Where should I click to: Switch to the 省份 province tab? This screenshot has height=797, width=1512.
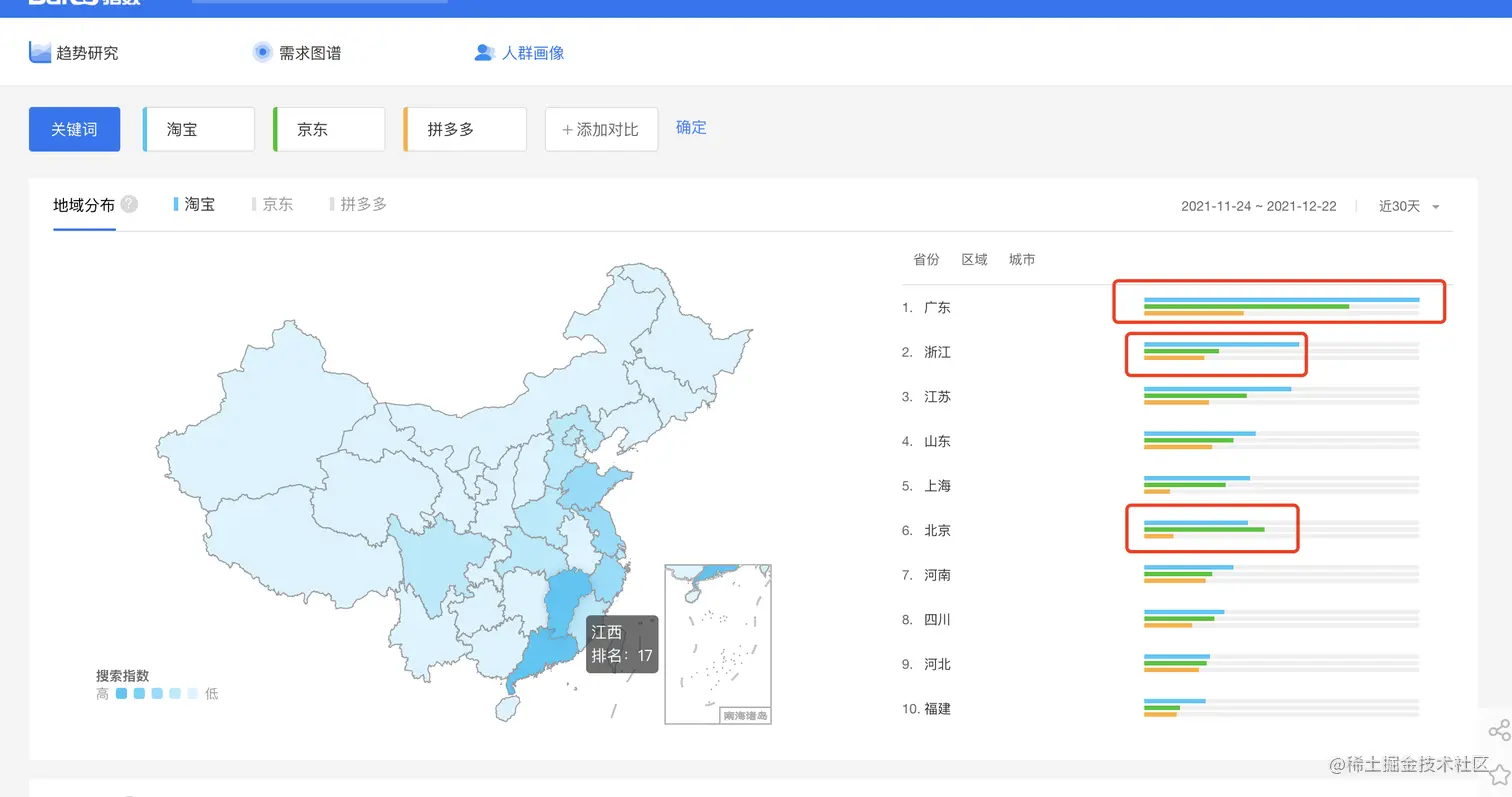pos(926,259)
